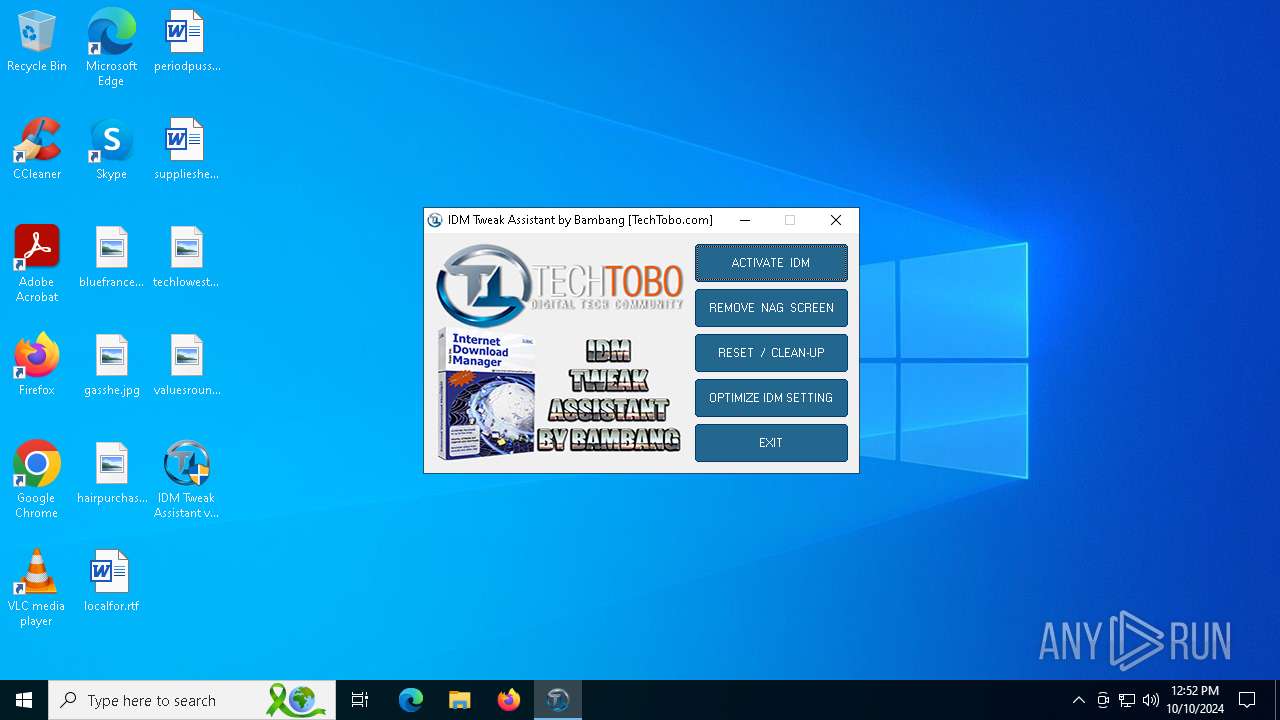Click the Meet Now tray icon
Viewport: 1280px width, 720px height.
click(x=1103, y=700)
